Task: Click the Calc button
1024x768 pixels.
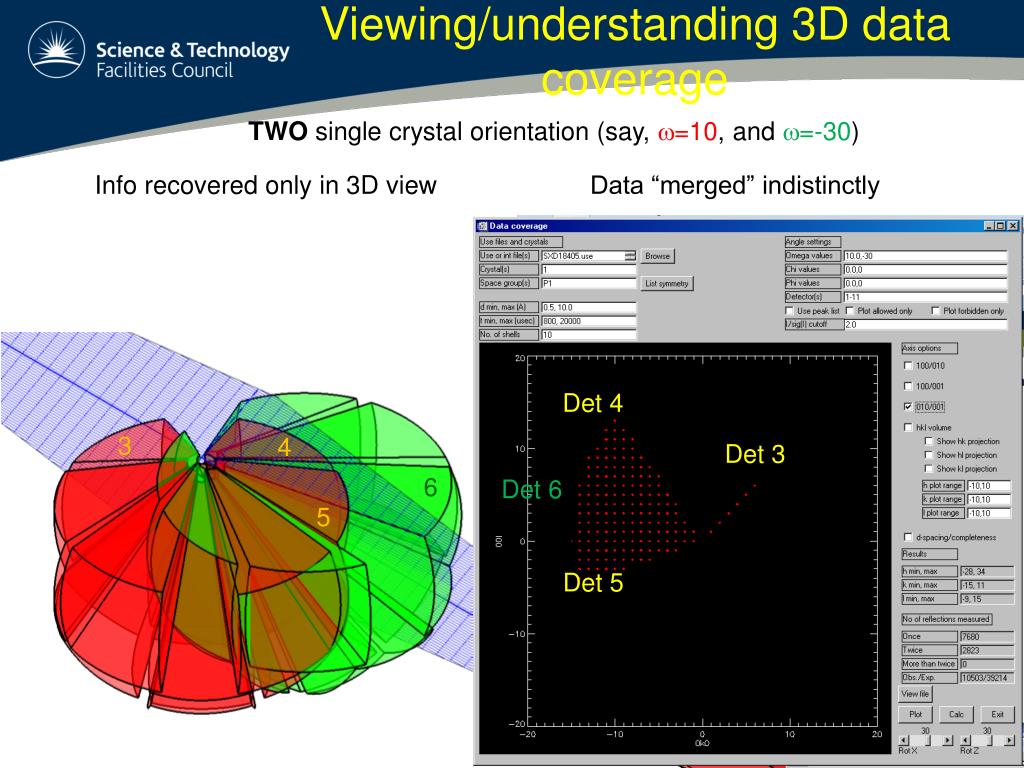Action: (956, 714)
